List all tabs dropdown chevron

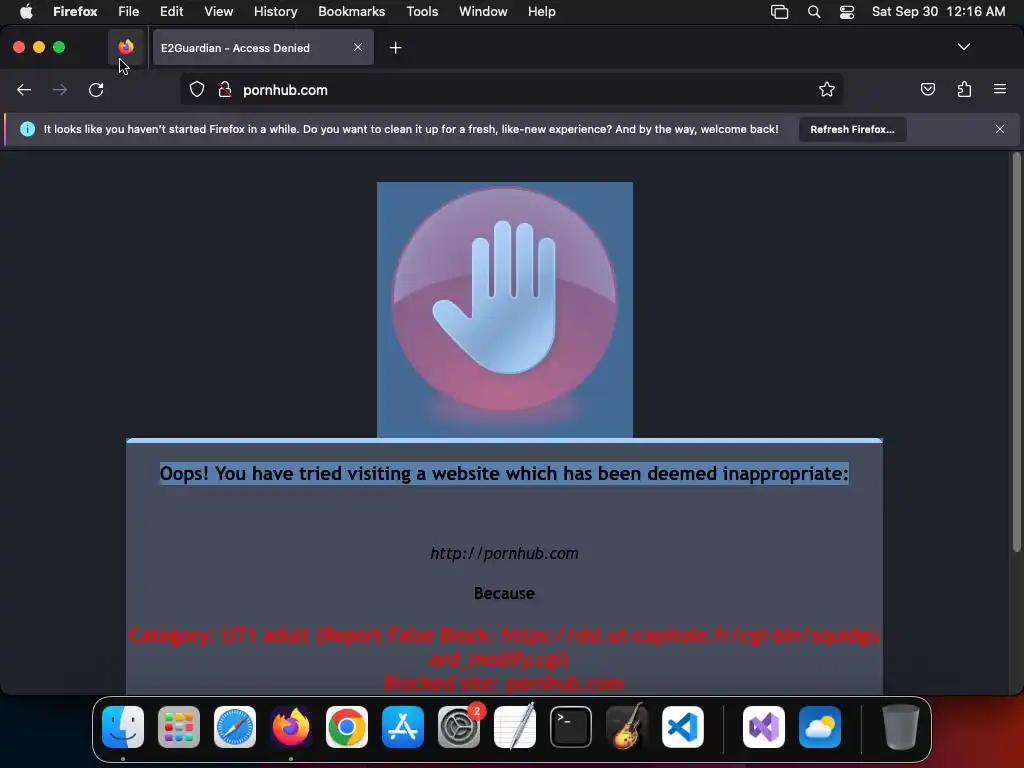pos(964,47)
